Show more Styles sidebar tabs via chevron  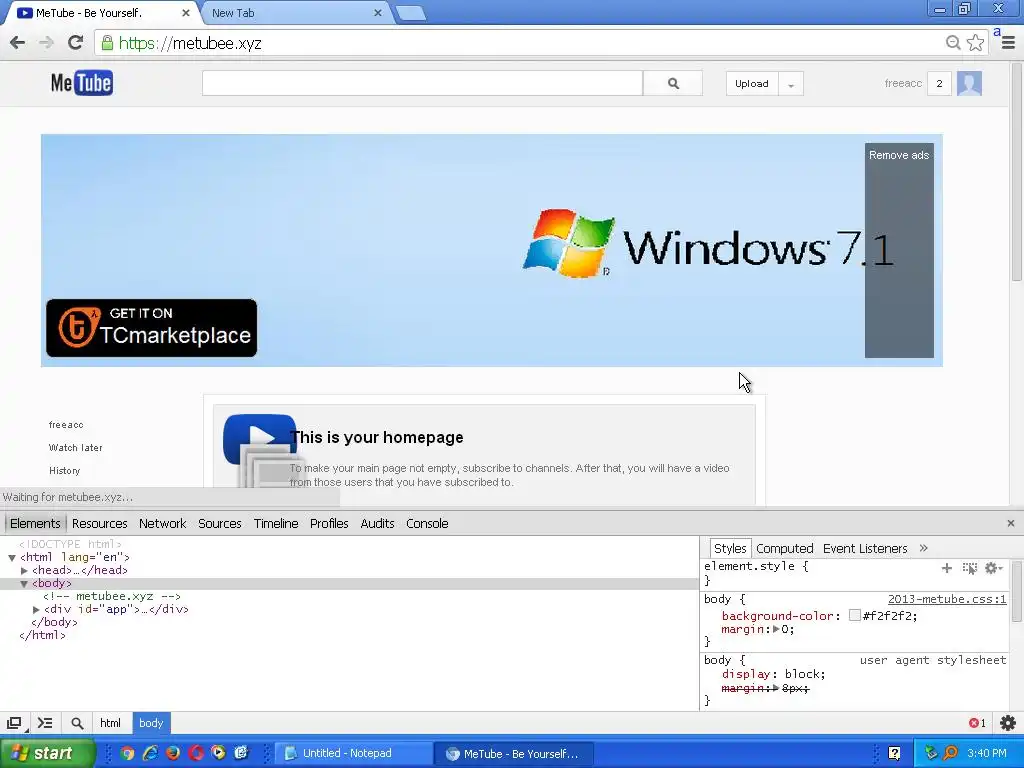pos(923,548)
